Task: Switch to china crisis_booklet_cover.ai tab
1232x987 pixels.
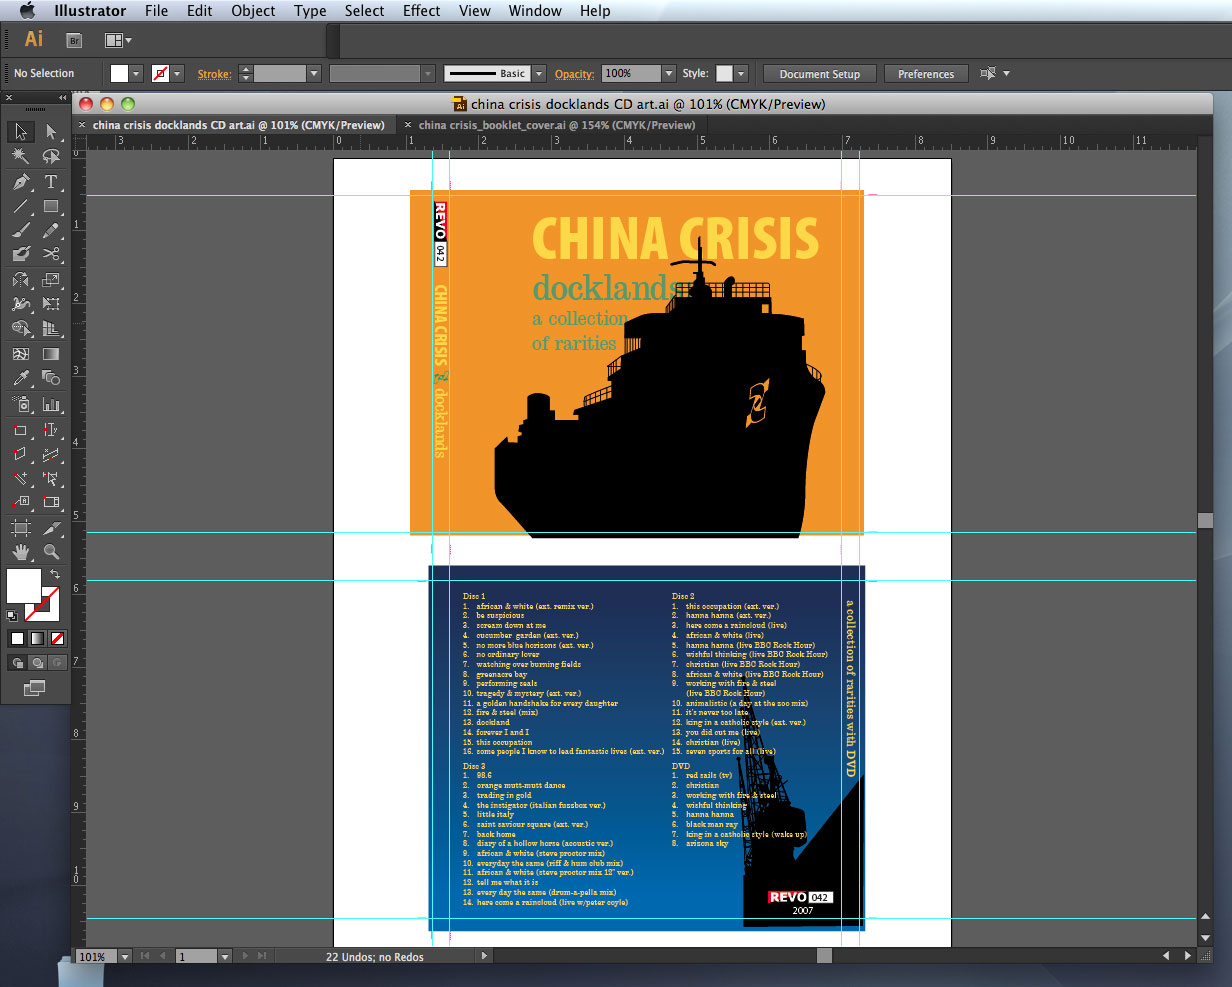Action: [x=556, y=125]
